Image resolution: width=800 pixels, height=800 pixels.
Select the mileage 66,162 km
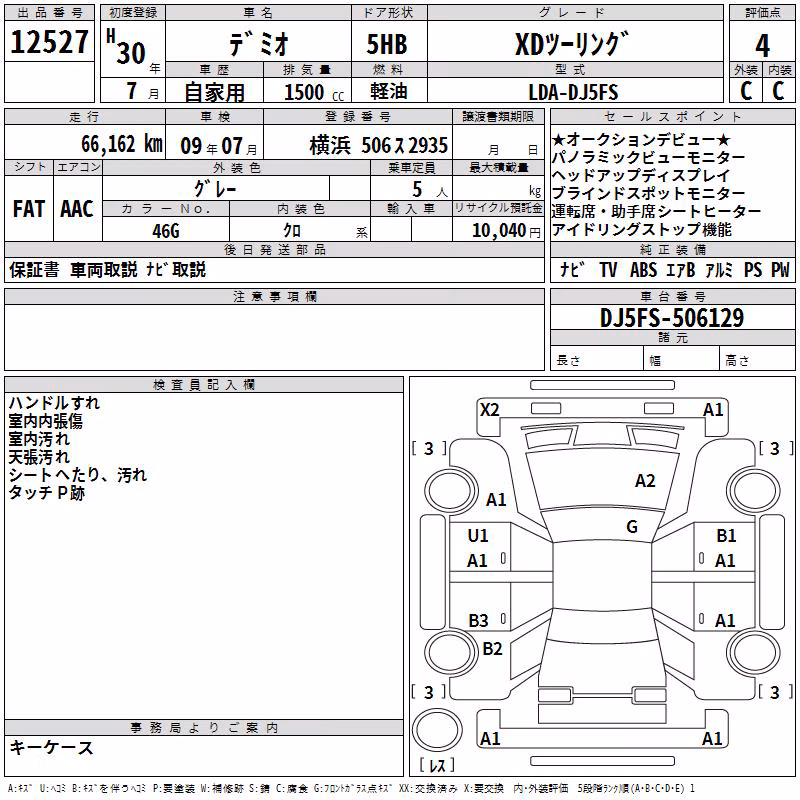pos(122,144)
